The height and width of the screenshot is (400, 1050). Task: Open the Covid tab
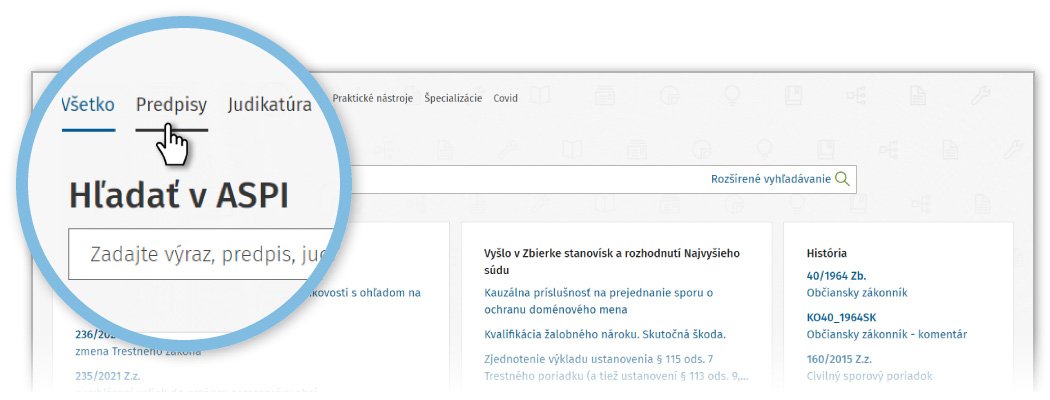coord(505,99)
